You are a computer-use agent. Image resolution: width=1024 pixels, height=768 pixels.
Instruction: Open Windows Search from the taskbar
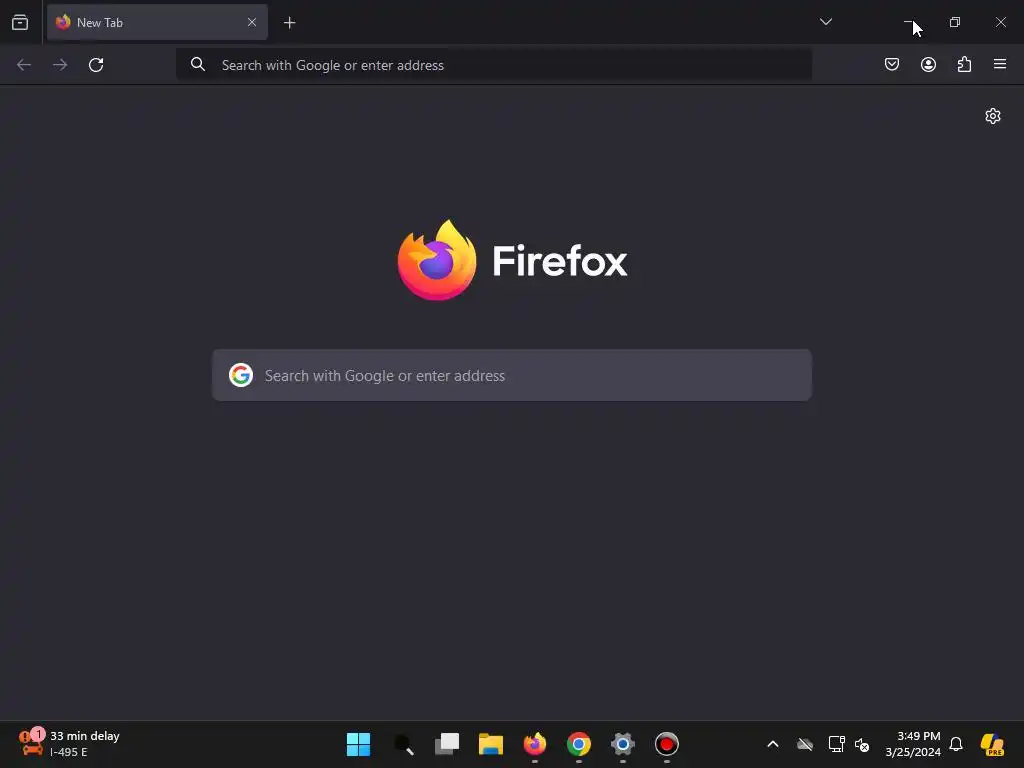[403, 744]
